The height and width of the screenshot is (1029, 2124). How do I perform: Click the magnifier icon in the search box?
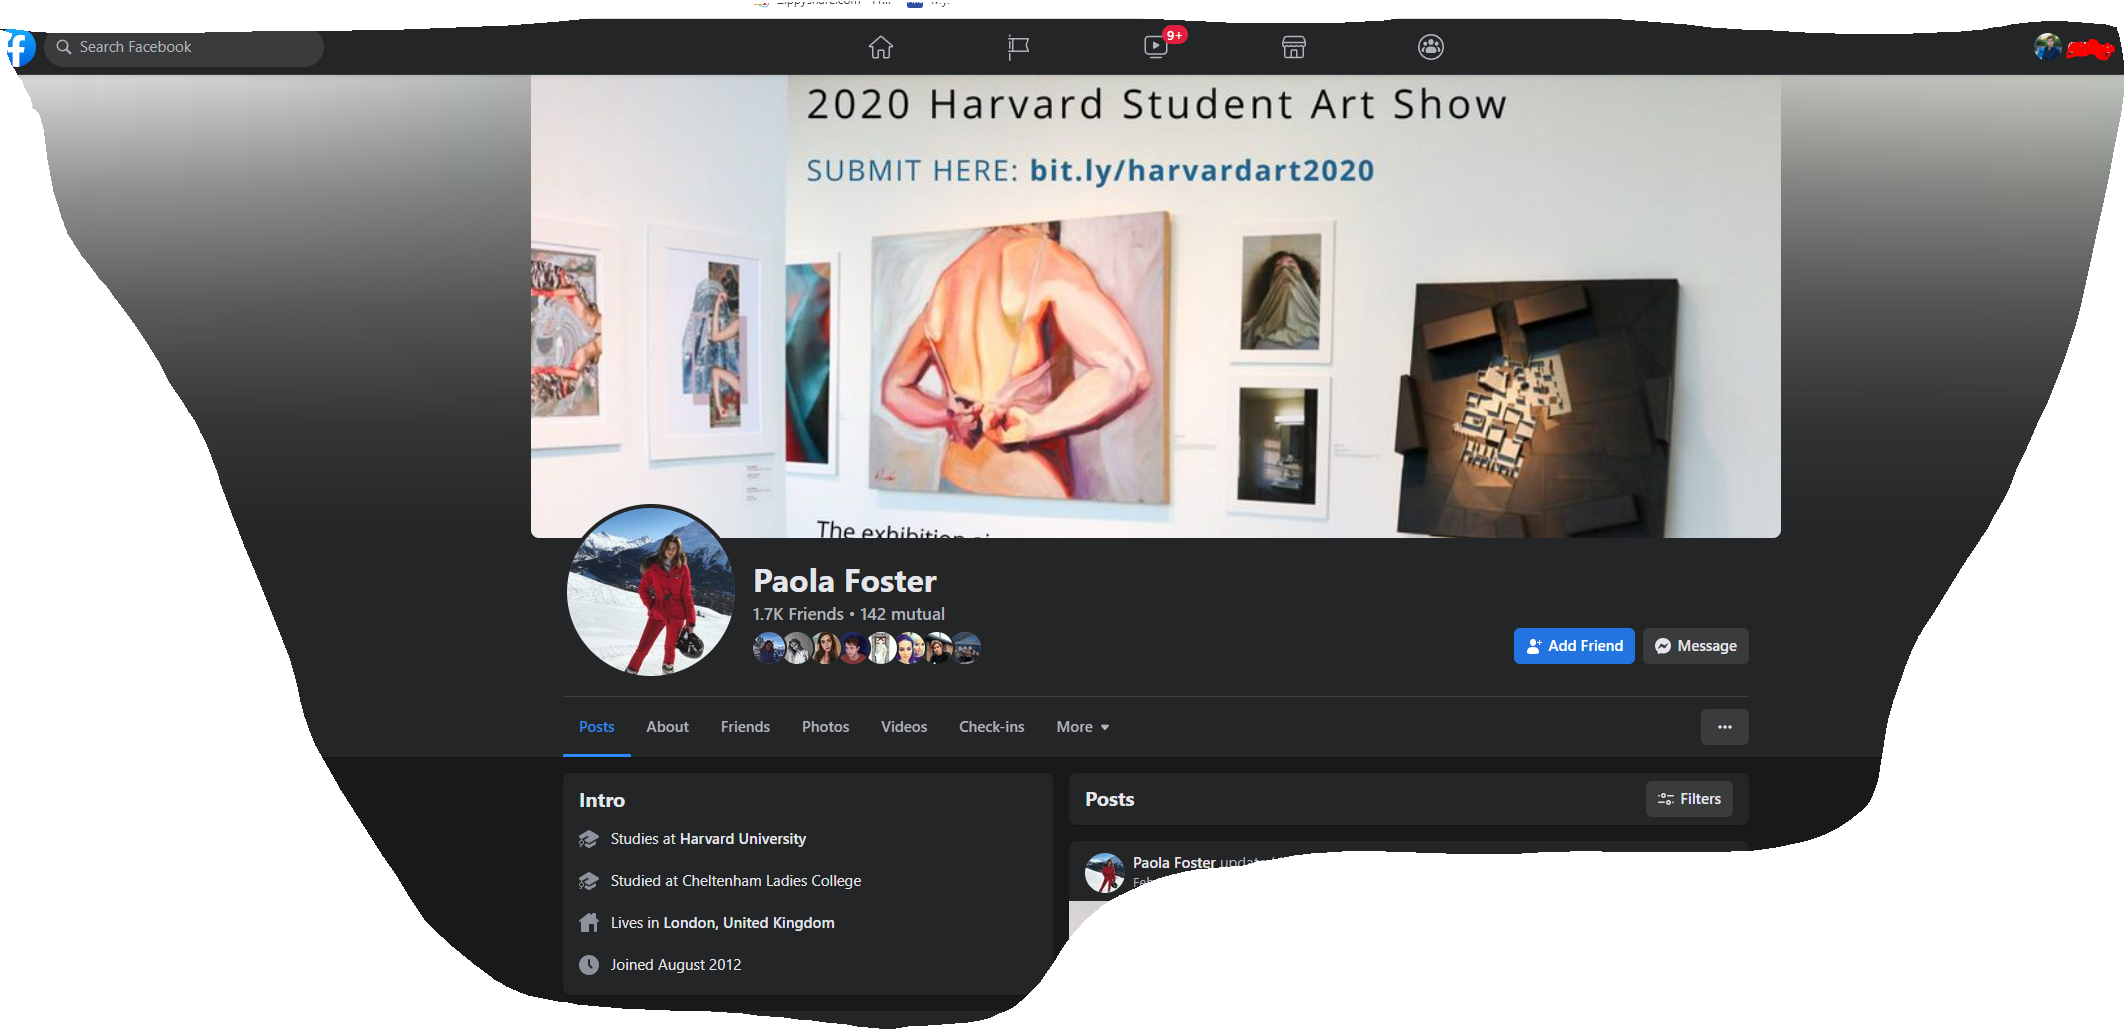(x=64, y=47)
